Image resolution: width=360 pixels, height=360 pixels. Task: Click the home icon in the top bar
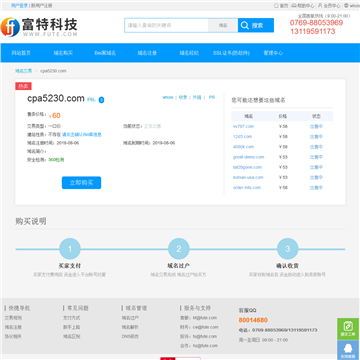(276, 6)
